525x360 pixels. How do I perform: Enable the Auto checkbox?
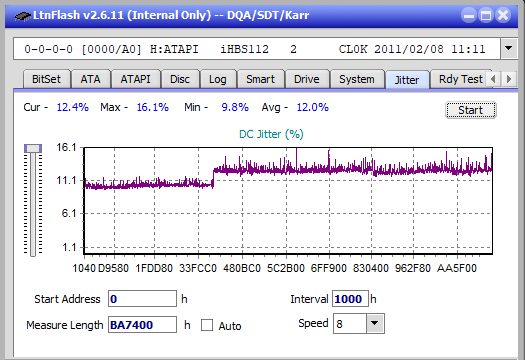[207, 325]
